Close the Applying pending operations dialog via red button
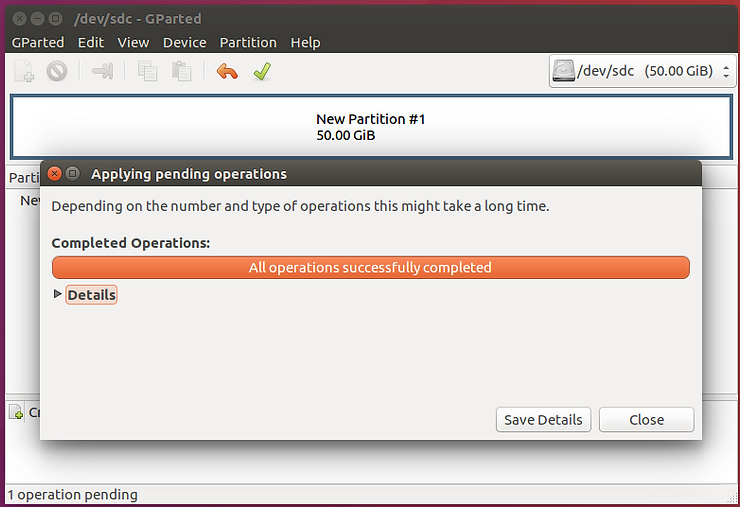Screen dimensions: 740x507 pos(55,174)
